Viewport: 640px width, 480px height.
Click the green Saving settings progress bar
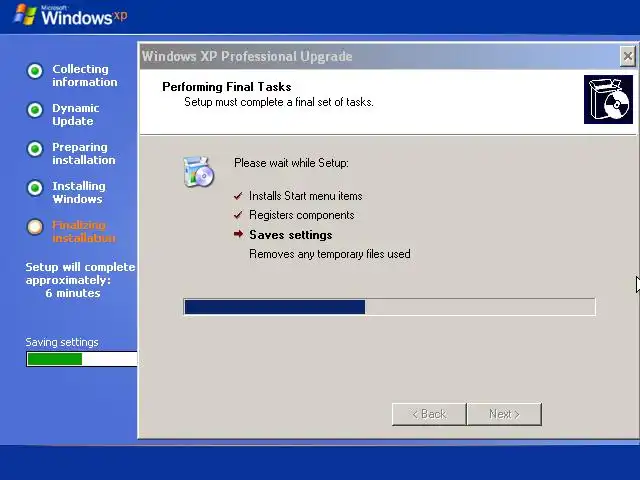pos(82,359)
